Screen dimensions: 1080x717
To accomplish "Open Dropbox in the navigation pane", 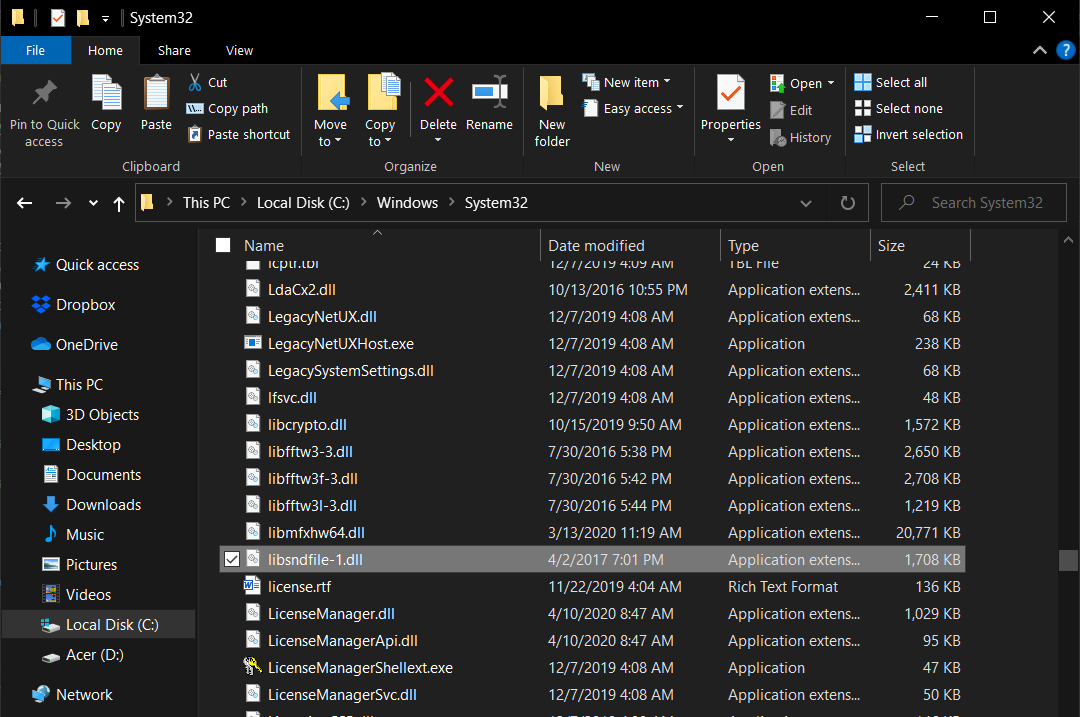I will point(74,304).
